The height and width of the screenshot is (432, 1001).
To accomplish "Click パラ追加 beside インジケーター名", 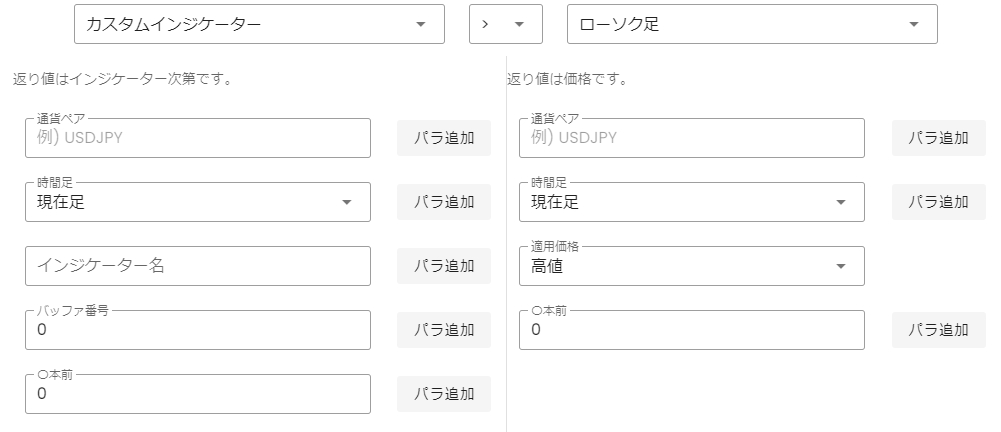I will pyautogui.click(x=444, y=266).
